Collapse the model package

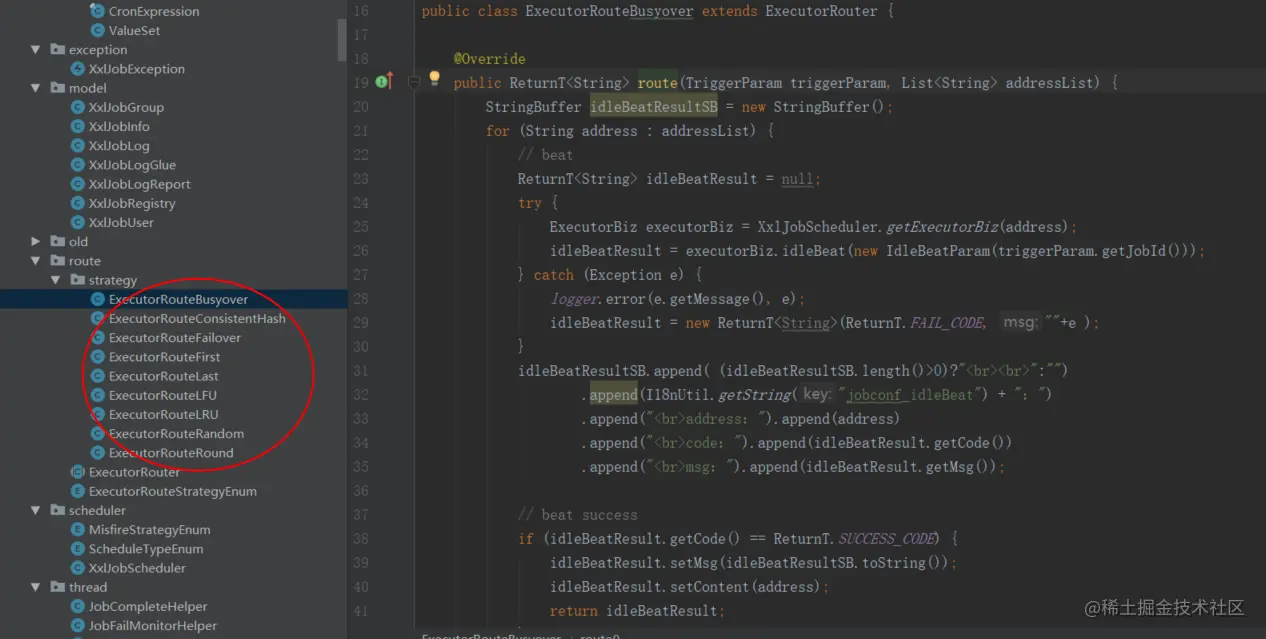click(x=36, y=88)
